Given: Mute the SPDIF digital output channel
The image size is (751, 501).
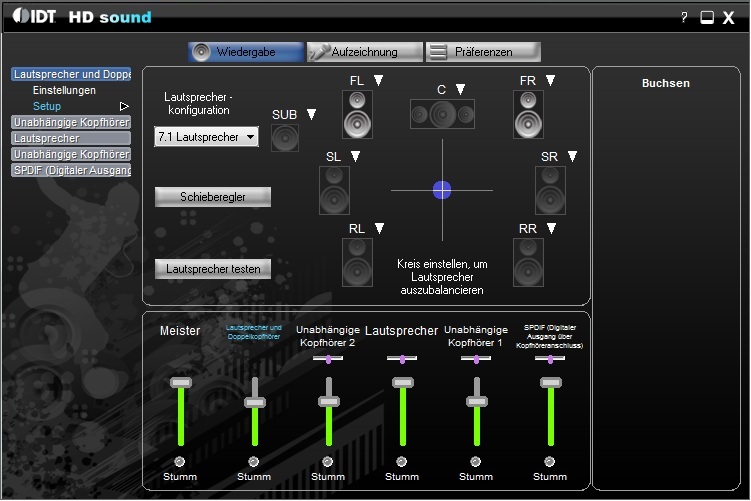Looking at the screenshot, I should pos(549,462).
